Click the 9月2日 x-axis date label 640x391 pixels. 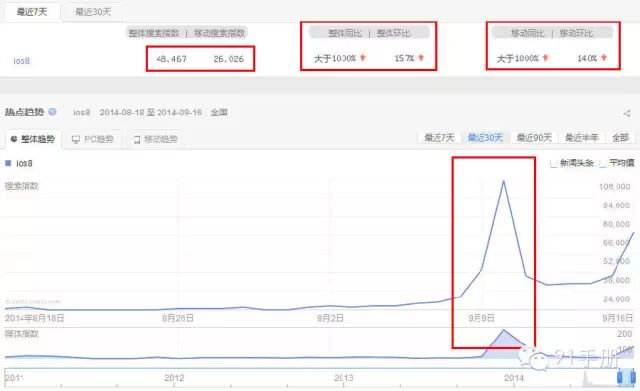coord(330,318)
